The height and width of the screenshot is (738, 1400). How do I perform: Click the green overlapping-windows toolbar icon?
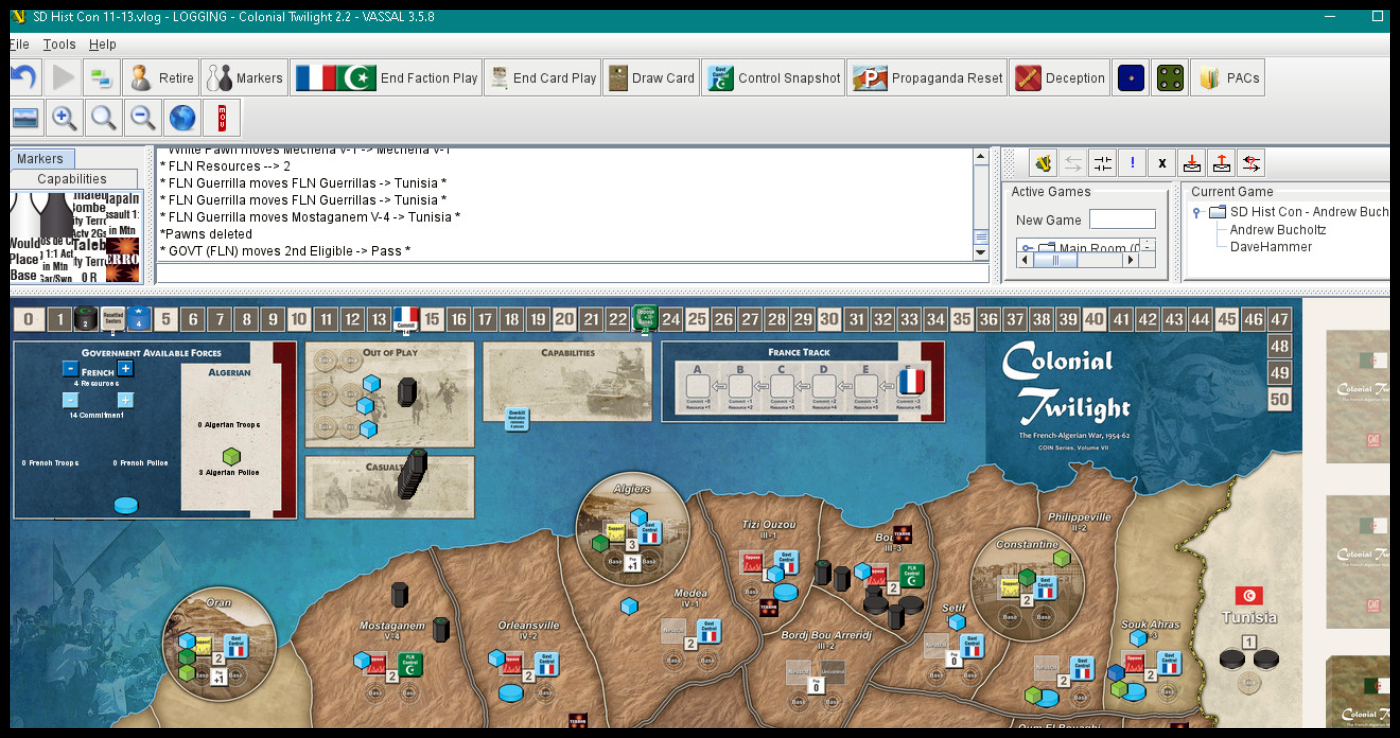(101, 77)
